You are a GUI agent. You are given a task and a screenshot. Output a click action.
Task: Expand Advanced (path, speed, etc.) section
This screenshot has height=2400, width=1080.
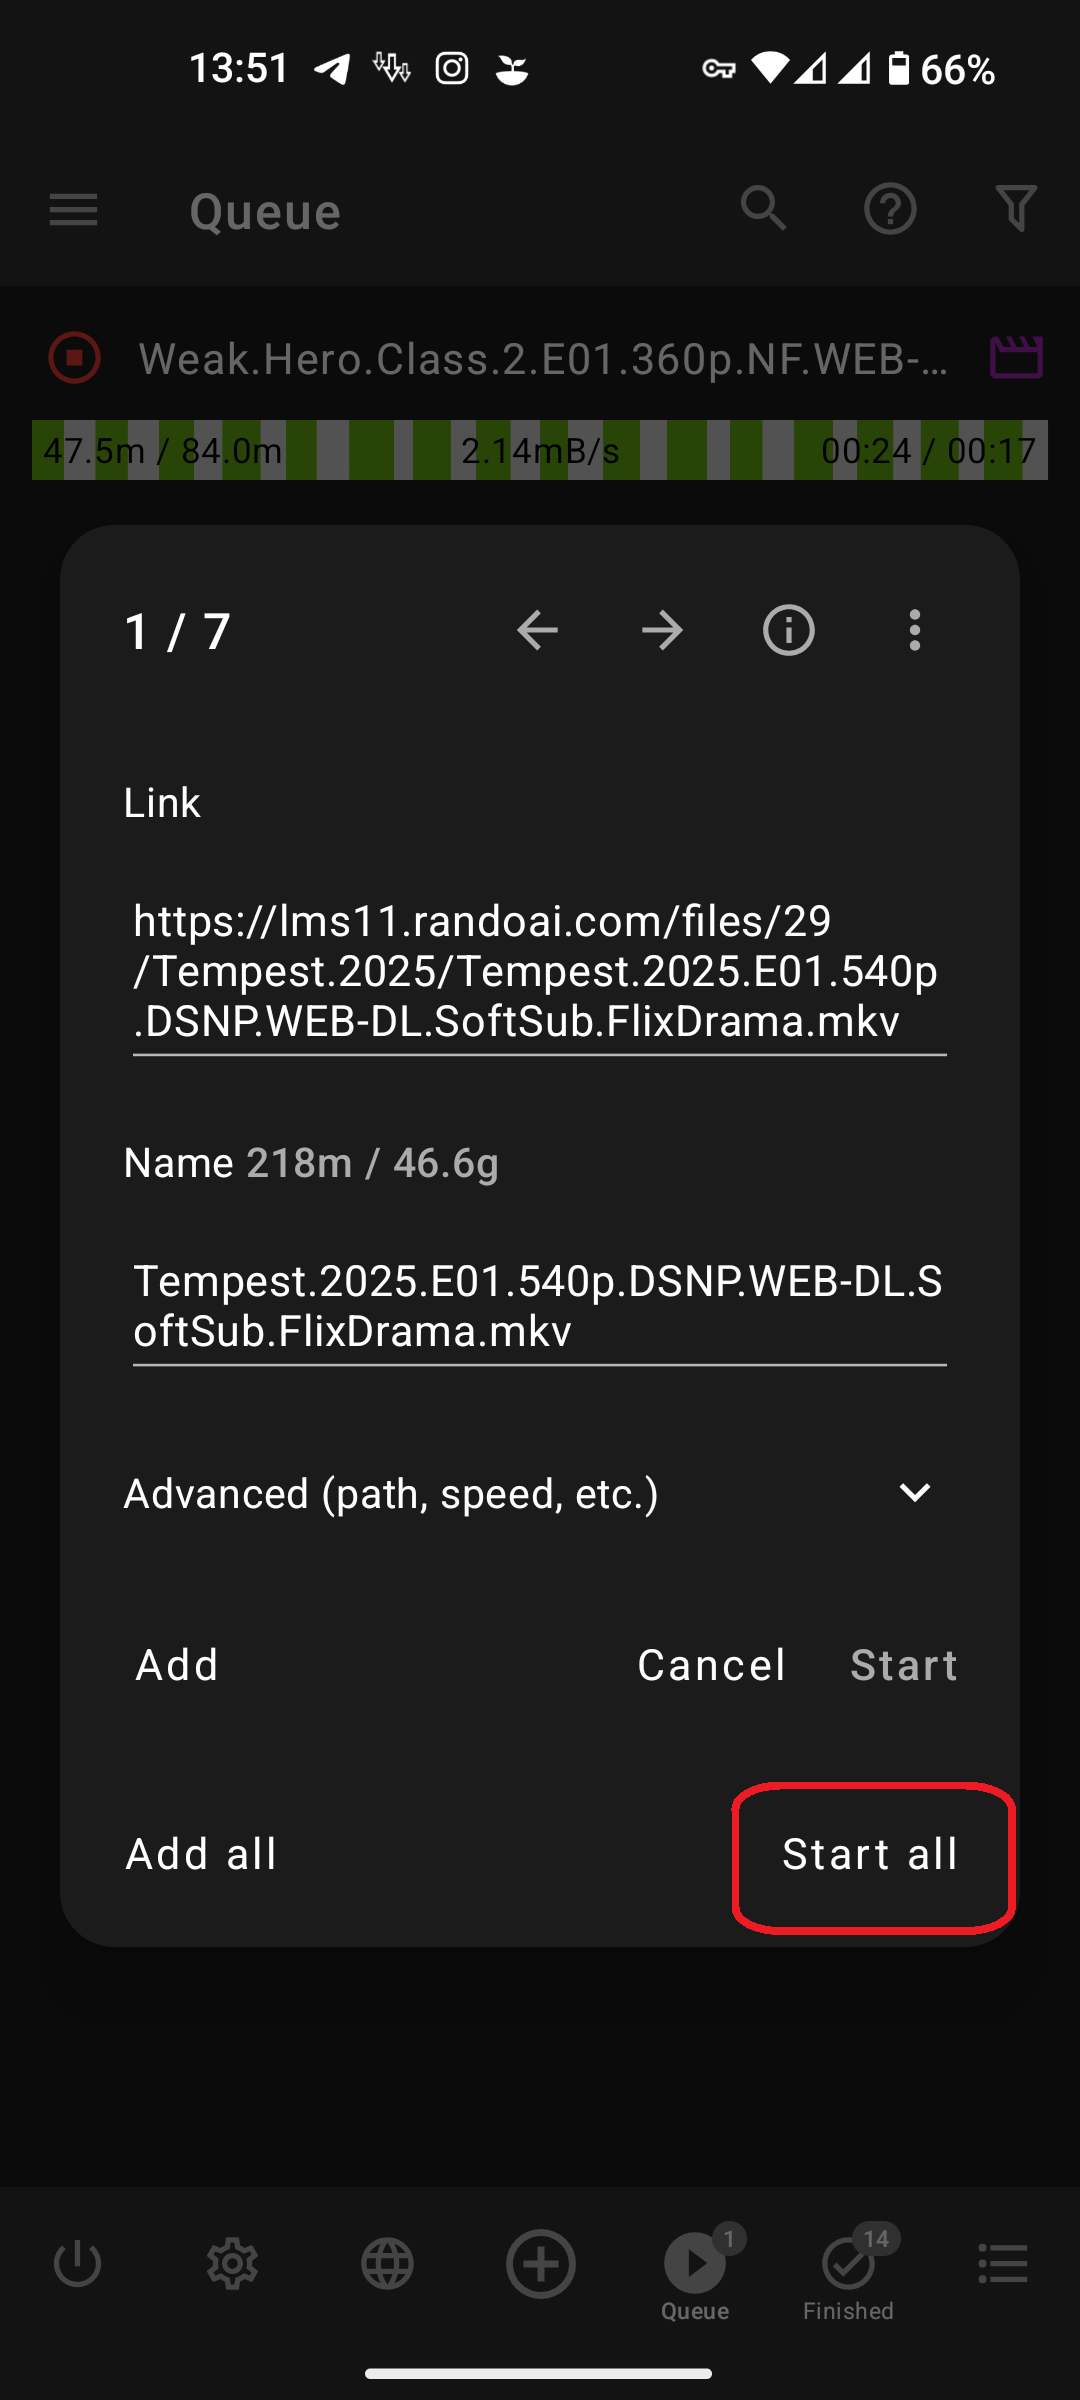pyautogui.click(x=529, y=1493)
